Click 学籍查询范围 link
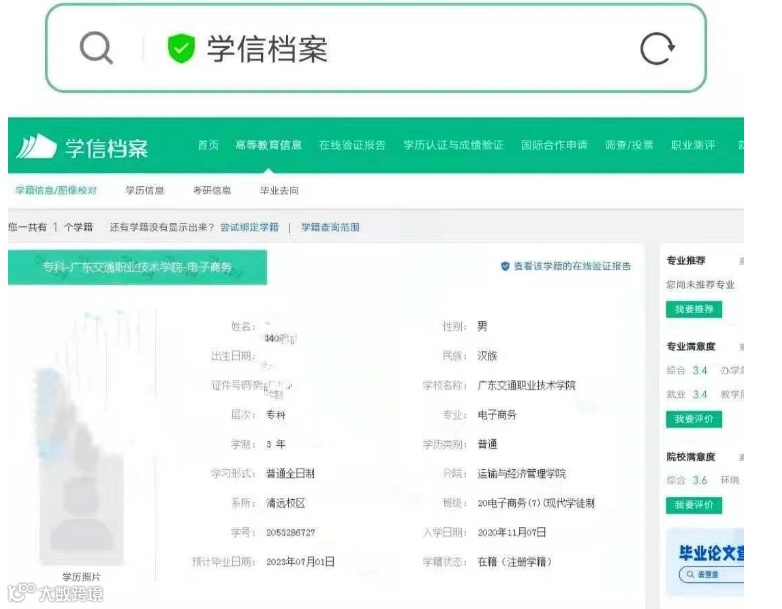Image resolution: width=782 pixels, height=609 pixels. (330, 227)
